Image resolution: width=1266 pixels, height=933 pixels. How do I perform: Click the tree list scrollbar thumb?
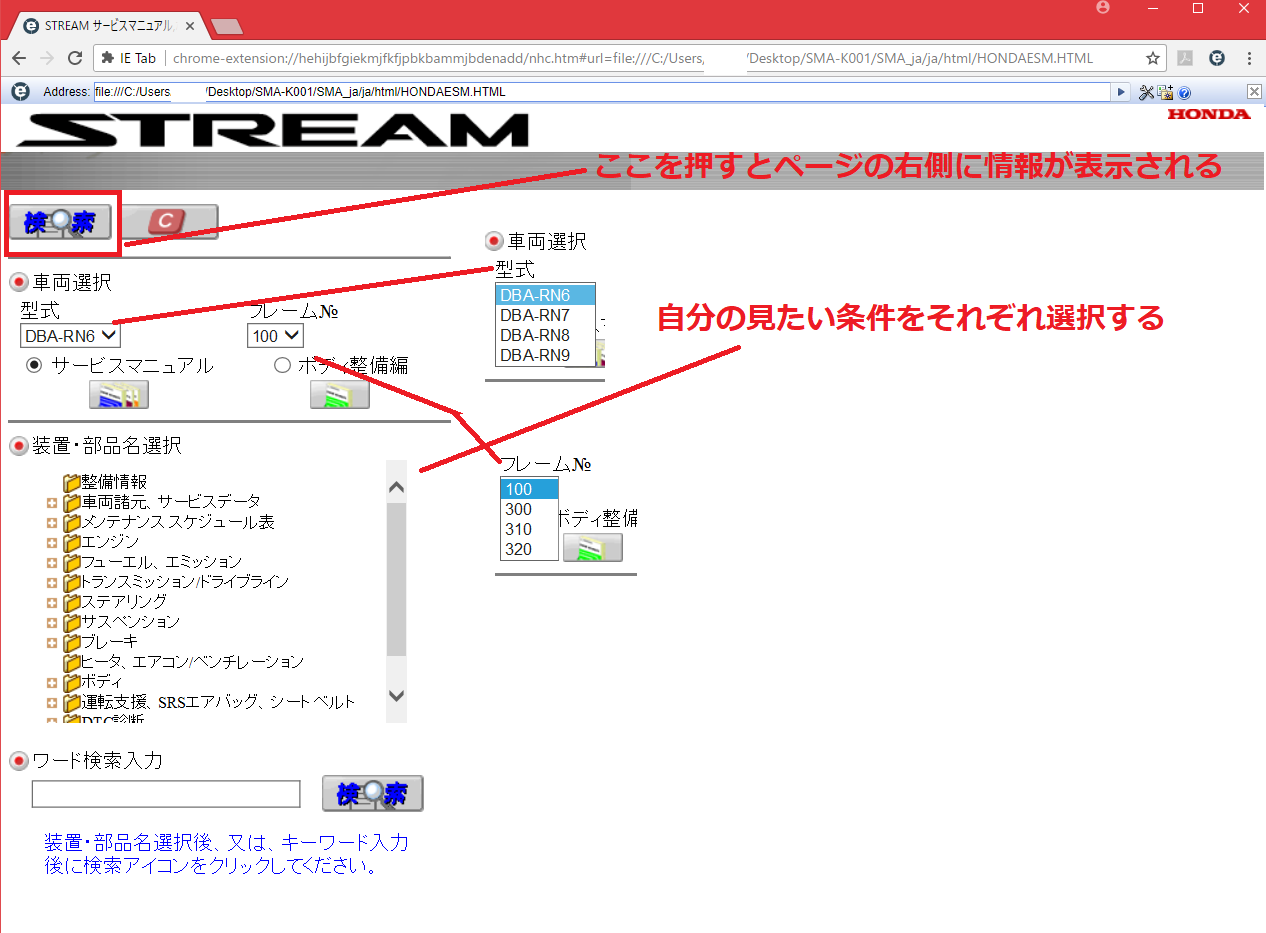click(x=396, y=580)
